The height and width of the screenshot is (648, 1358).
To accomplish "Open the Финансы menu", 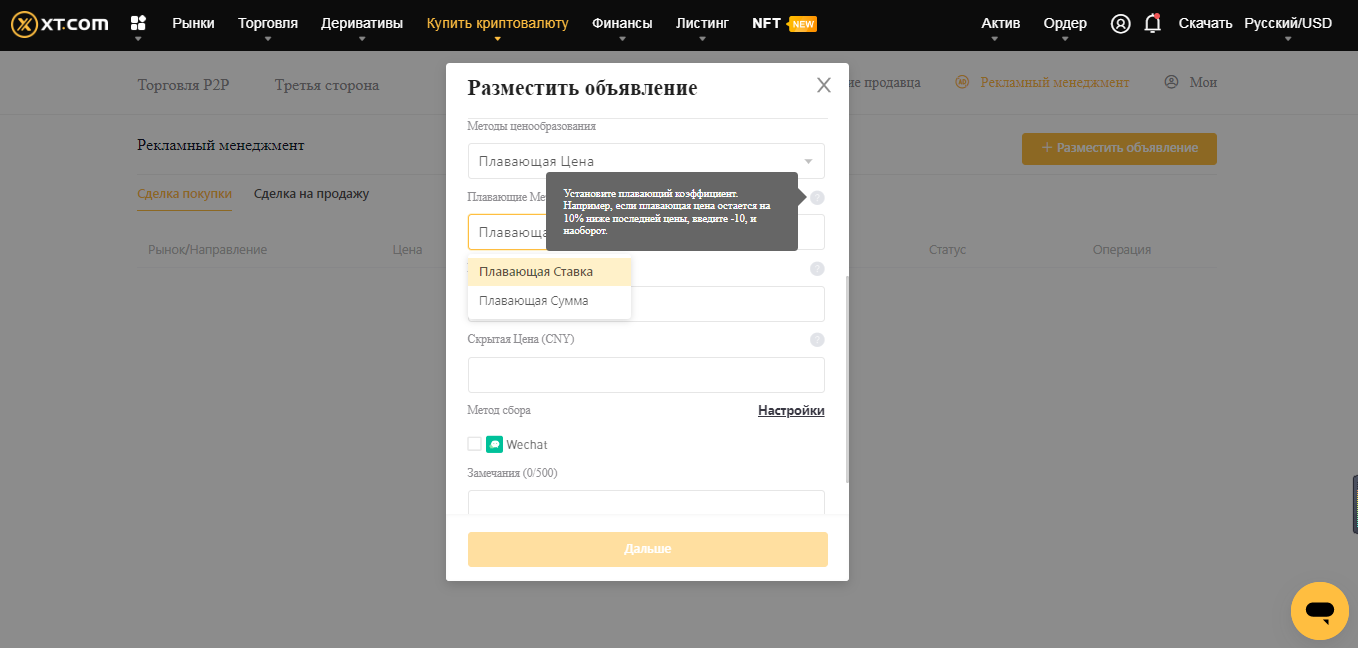I will point(622,23).
